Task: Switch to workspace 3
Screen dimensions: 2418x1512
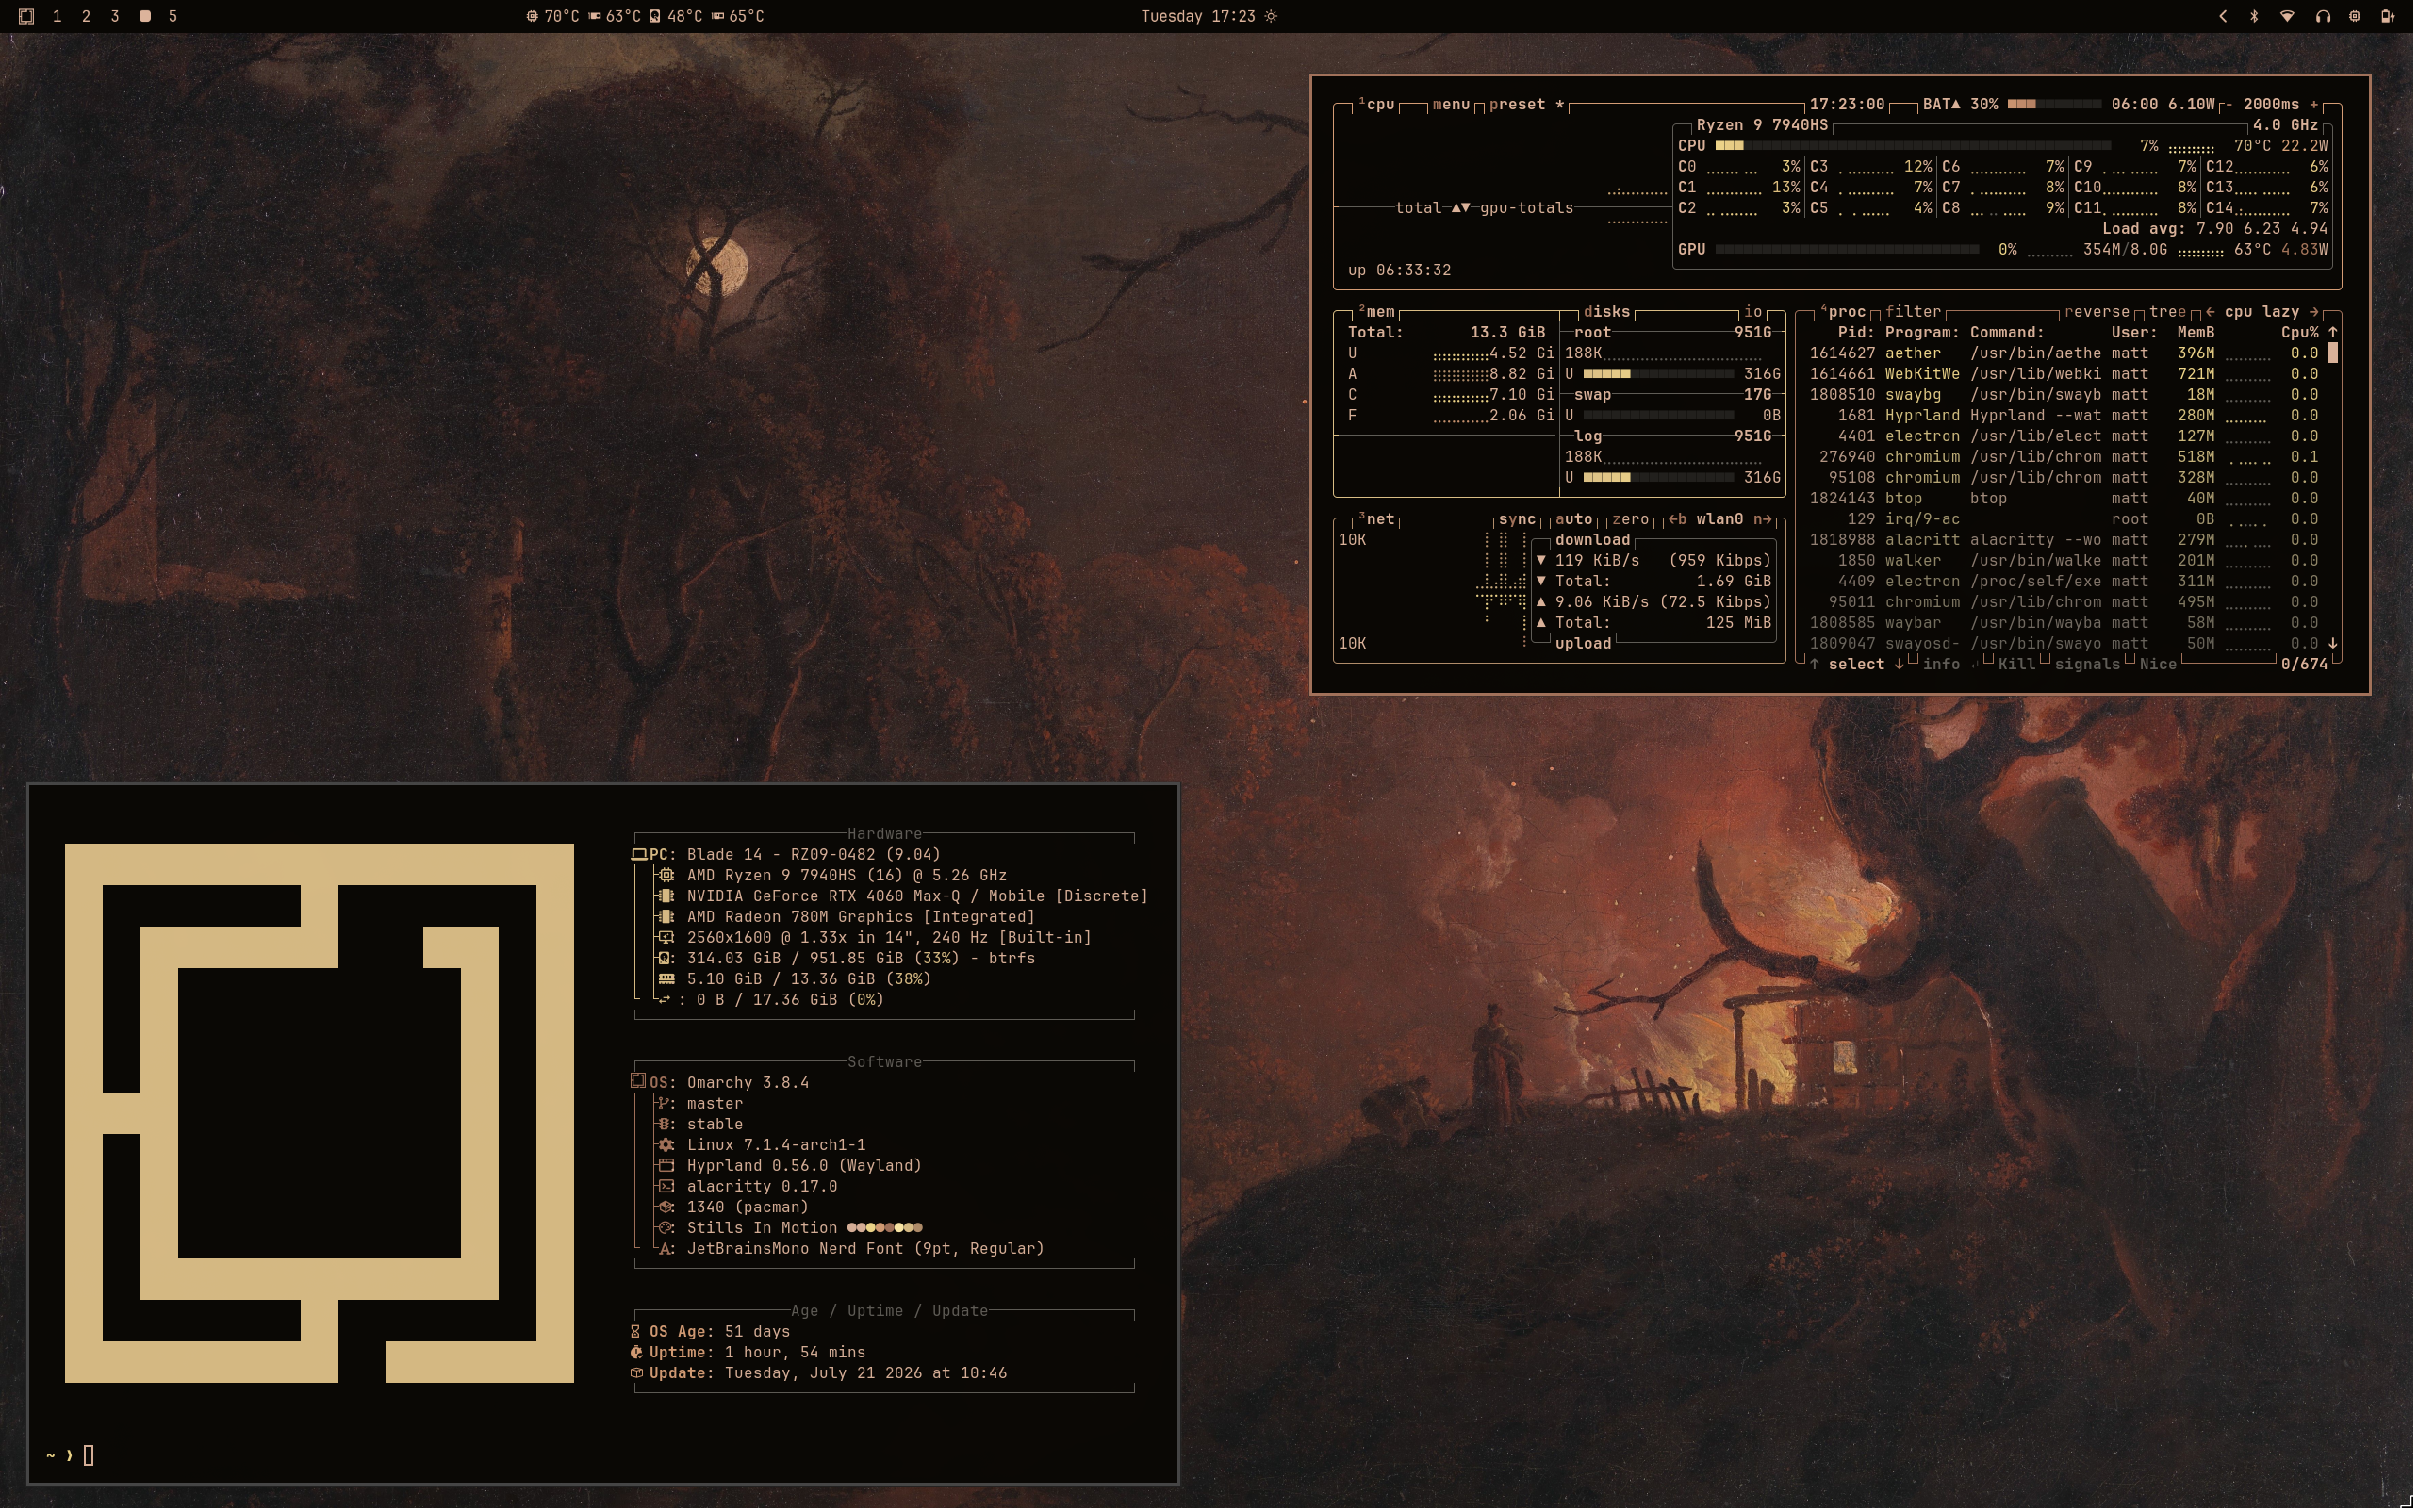Action: pos(115,16)
